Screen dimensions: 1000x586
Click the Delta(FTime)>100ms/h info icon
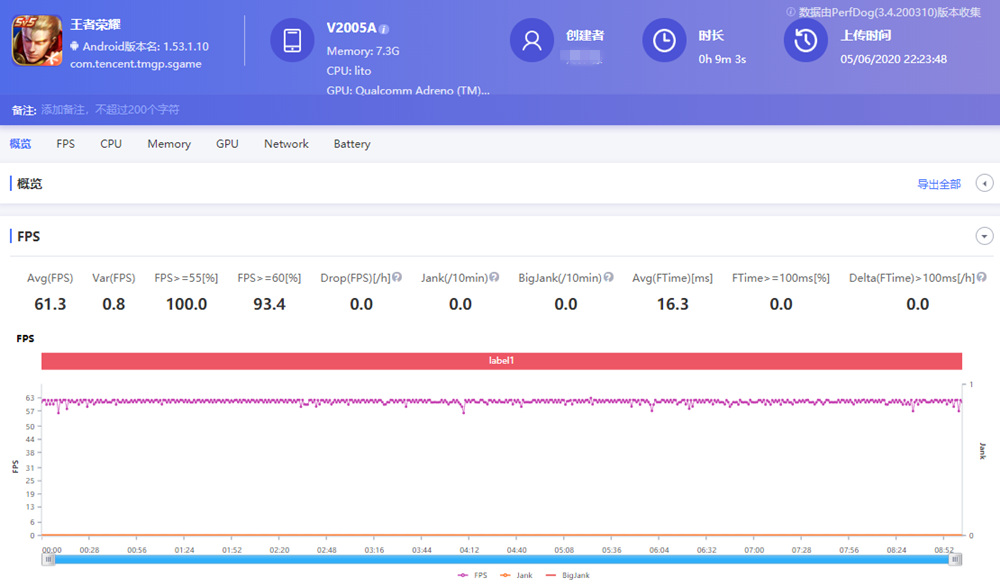981,278
